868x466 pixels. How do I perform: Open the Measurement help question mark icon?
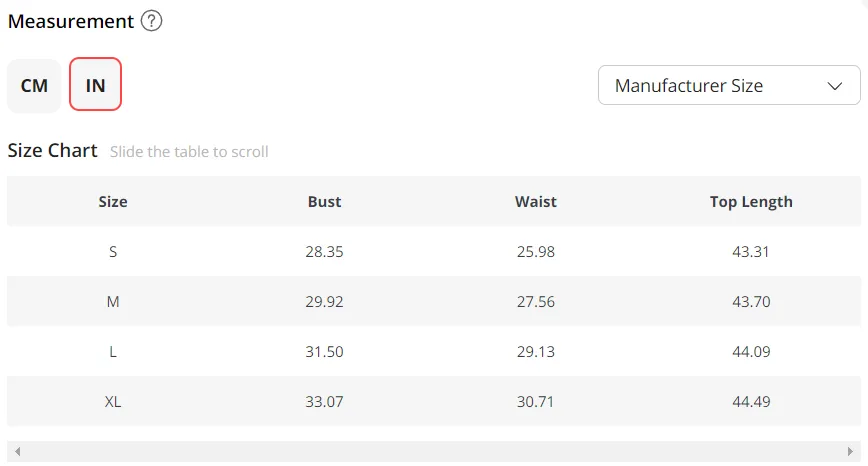[x=151, y=21]
